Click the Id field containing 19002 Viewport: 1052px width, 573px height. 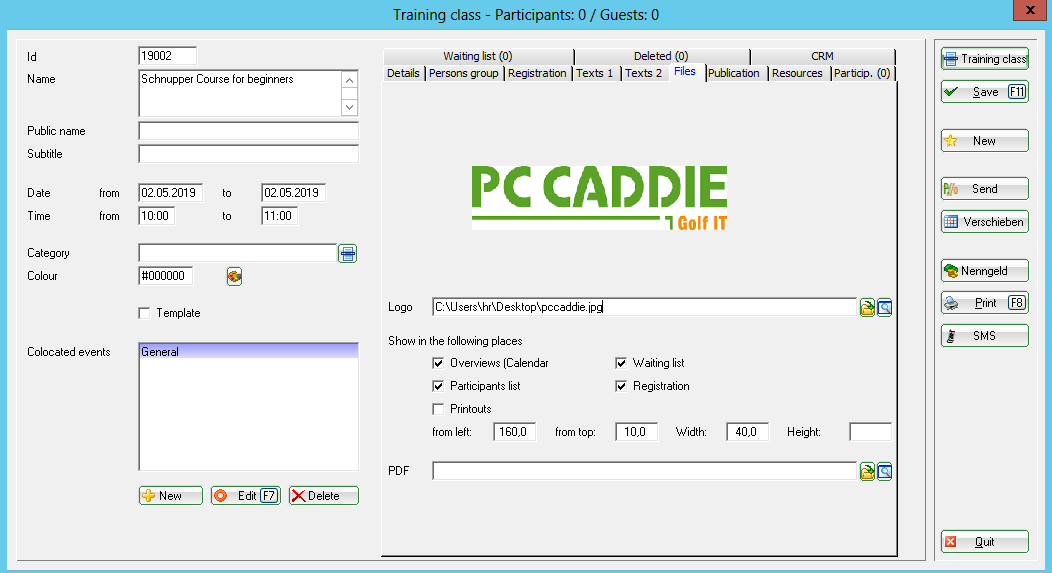[167, 56]
